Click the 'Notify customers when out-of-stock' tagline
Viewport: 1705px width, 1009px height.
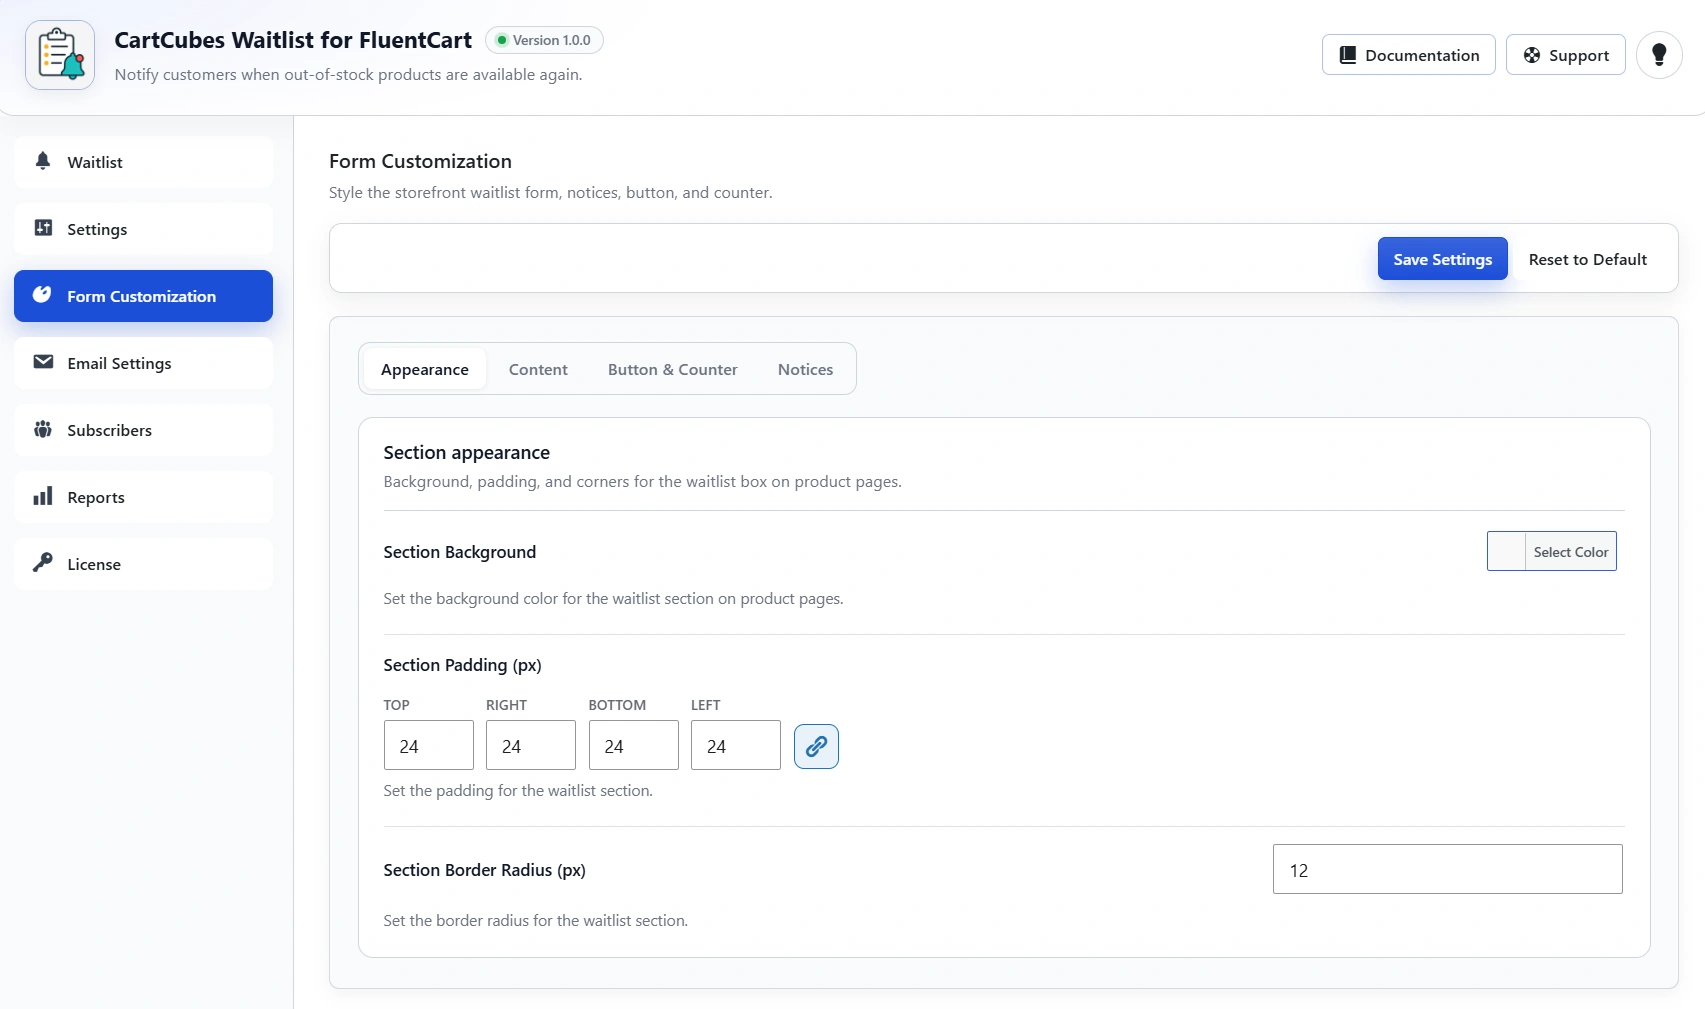coord(349,75)
